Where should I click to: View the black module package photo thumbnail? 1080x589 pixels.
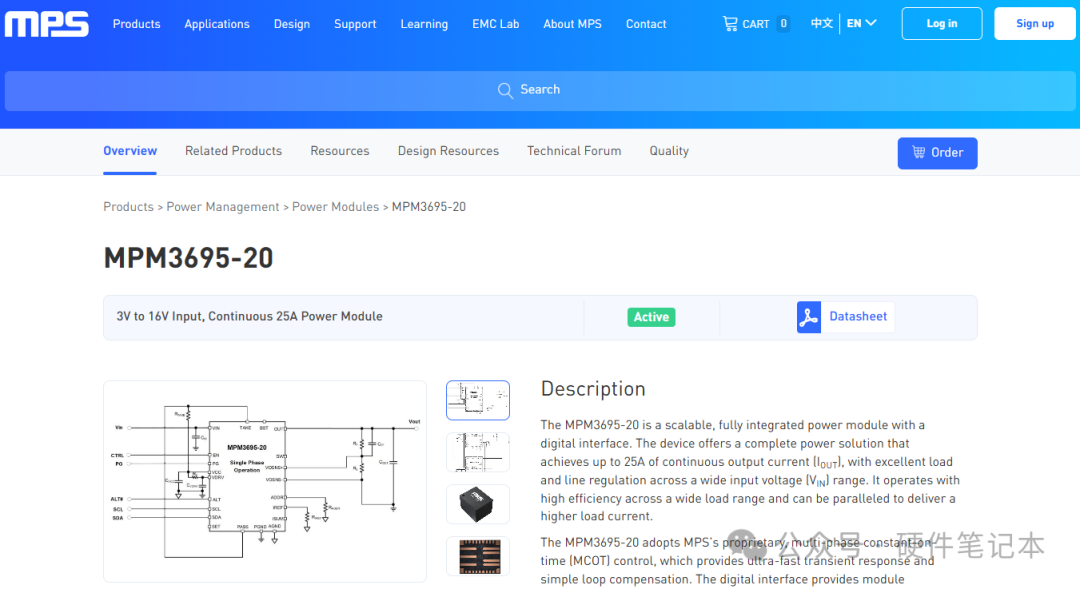477,504
